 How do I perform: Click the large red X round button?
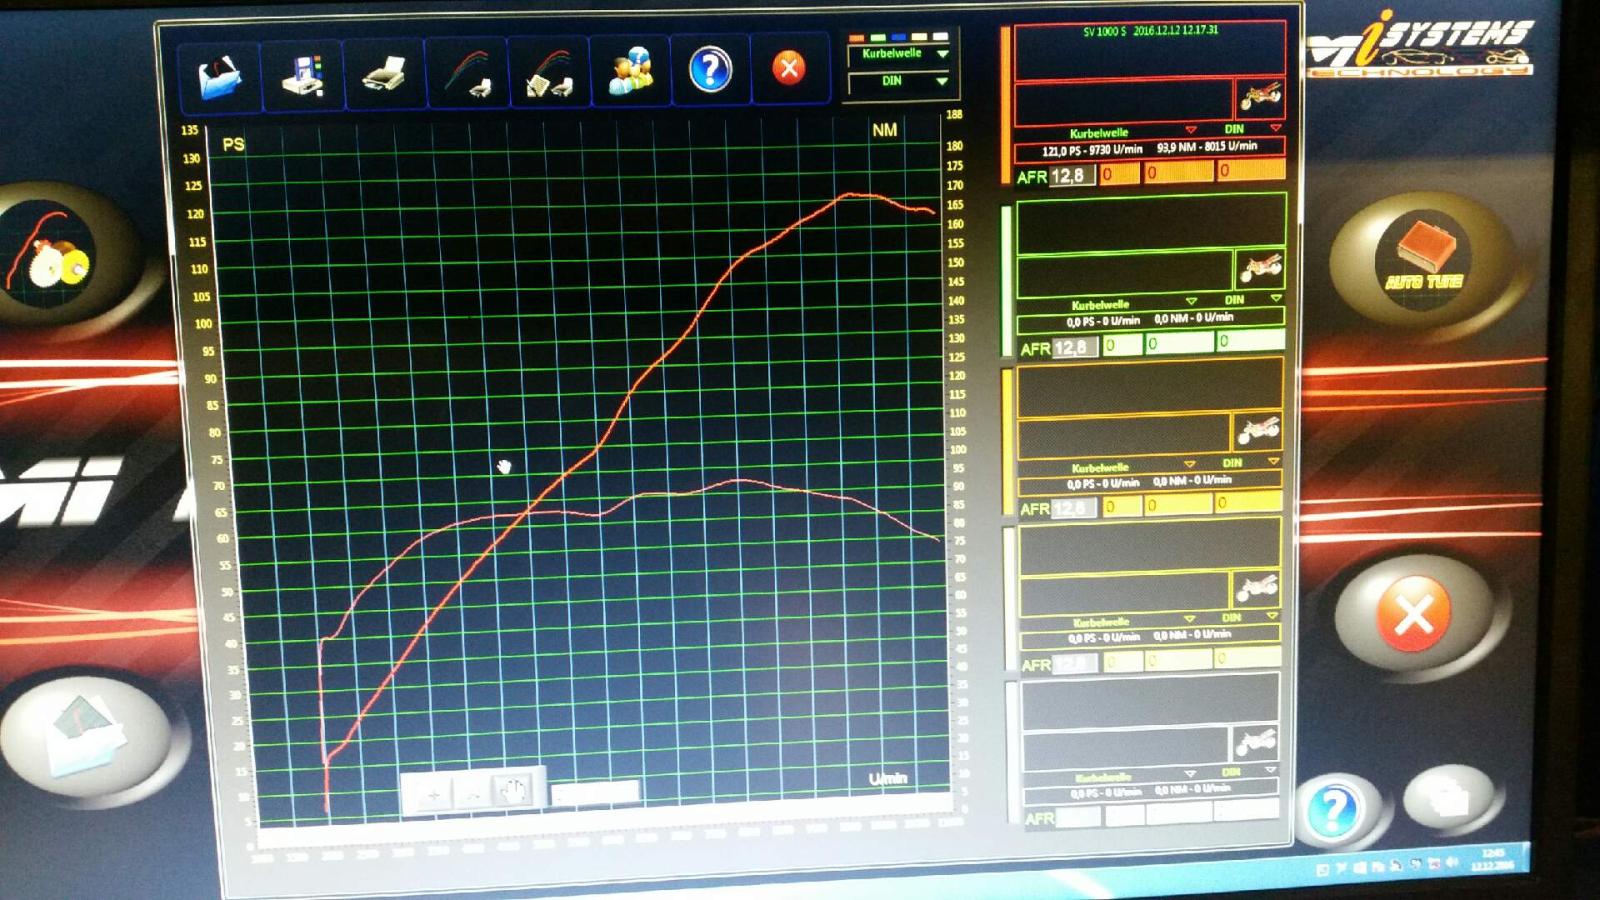point(1413,614)
